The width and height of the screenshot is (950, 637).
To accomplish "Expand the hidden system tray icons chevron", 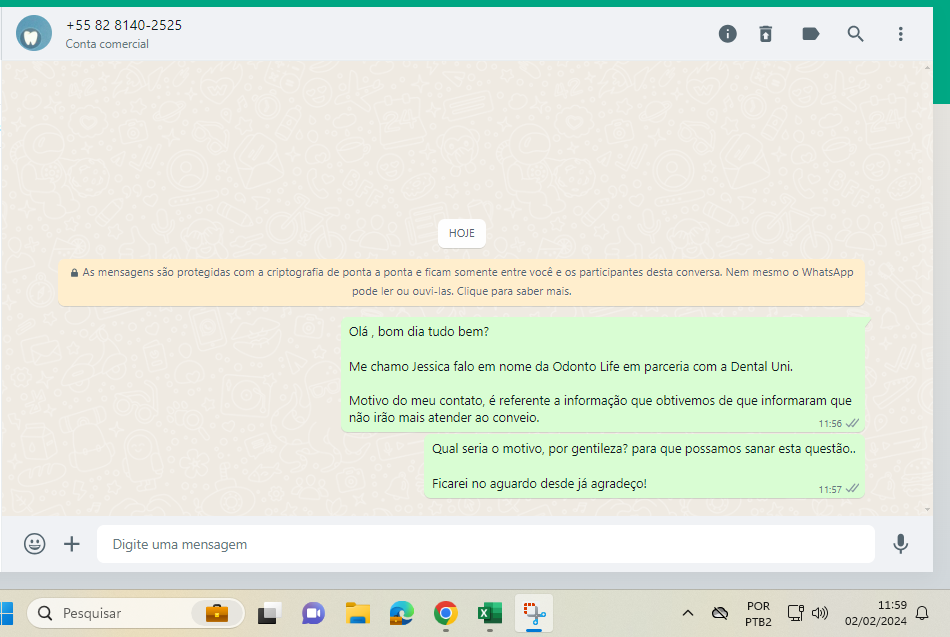I will pyautogui.click(x=688, y=613).
